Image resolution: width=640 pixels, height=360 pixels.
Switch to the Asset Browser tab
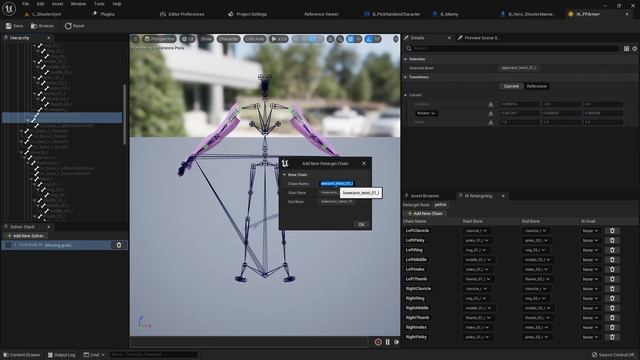[424, 196]
